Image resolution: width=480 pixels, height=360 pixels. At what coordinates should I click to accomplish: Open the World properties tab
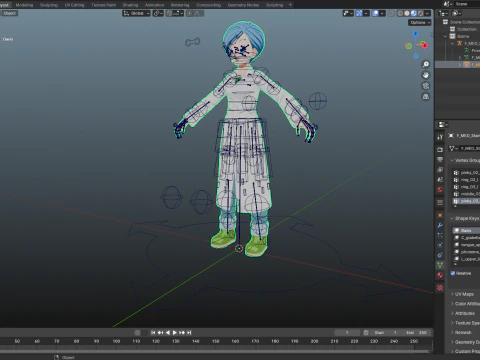(x=440, y=189)
